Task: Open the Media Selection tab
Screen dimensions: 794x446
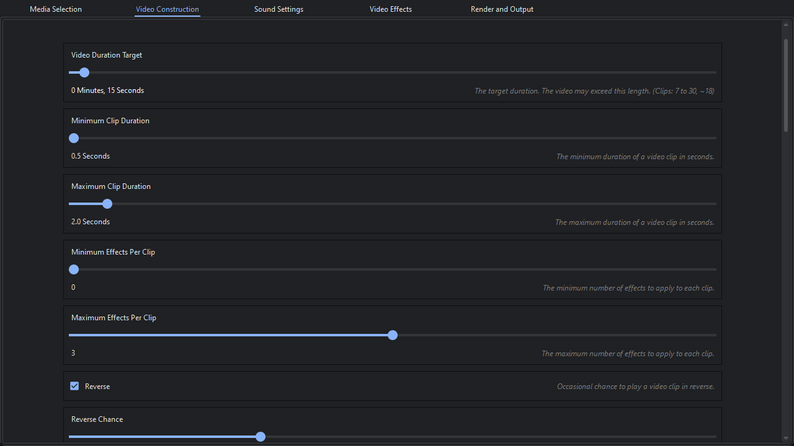Action: point(56,10)
